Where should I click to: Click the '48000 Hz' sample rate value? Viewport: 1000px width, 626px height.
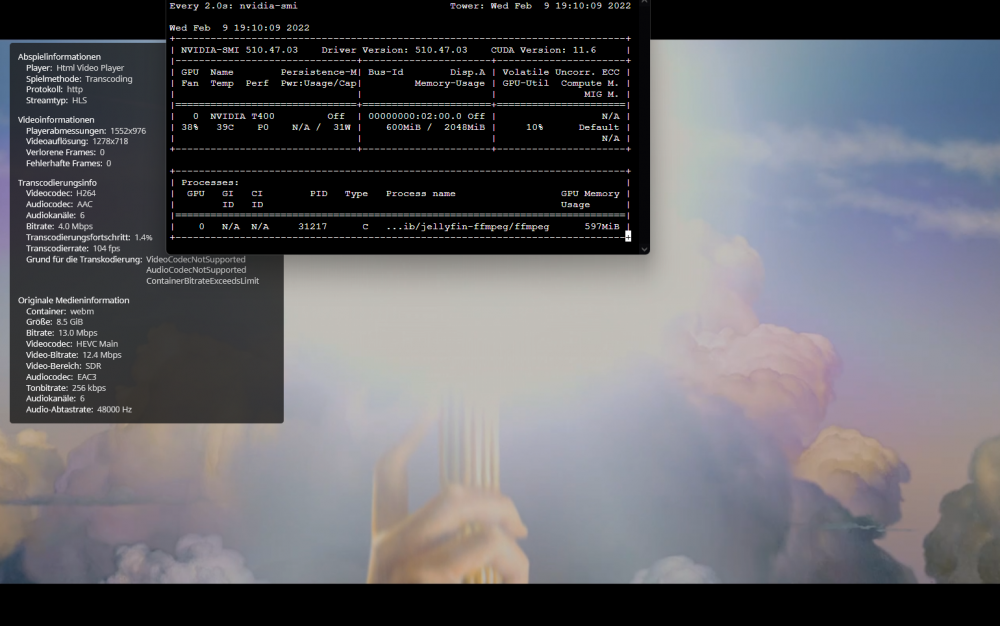click(x=114, y=409)
